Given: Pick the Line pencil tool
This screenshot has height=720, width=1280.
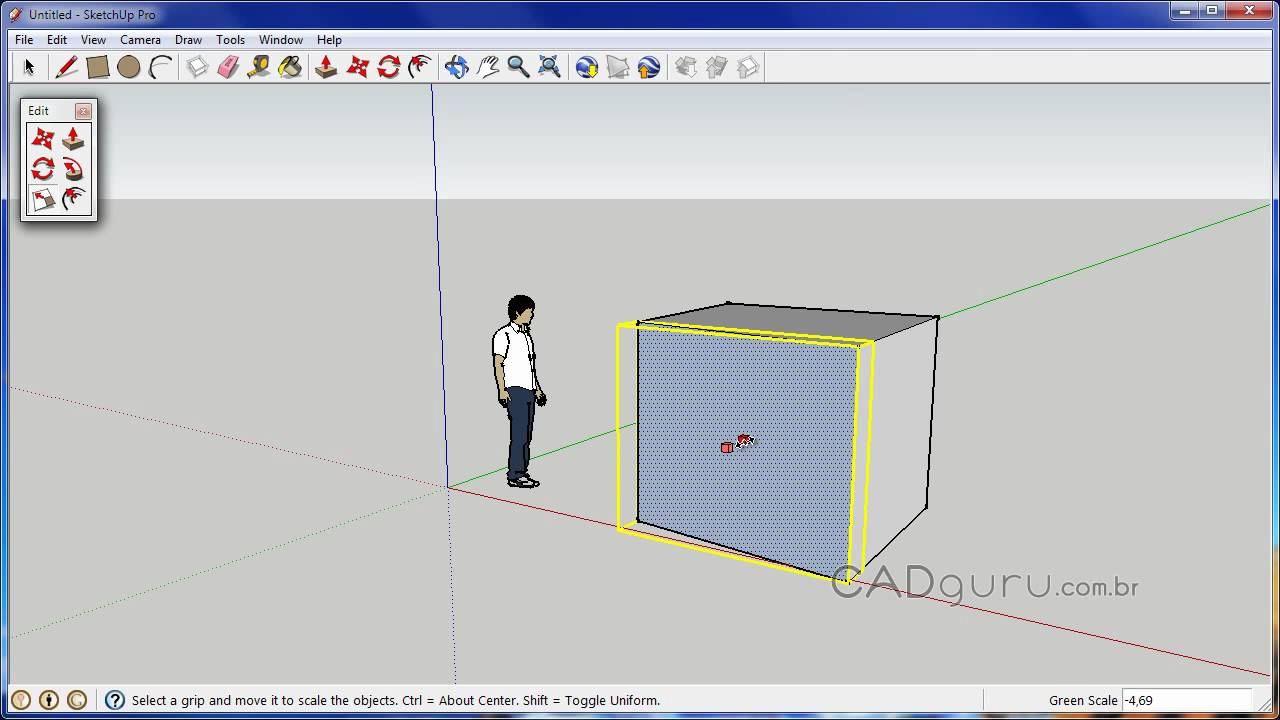Looking at the screenshot, I should coord(66,67).
